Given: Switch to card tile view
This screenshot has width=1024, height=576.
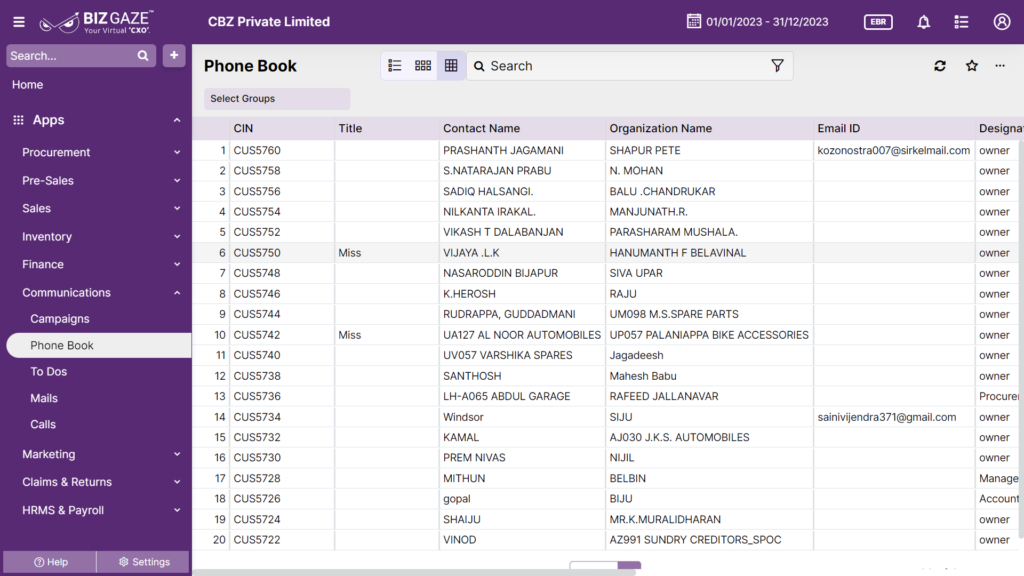Looking at the screenshot, I should click(423, 66).
